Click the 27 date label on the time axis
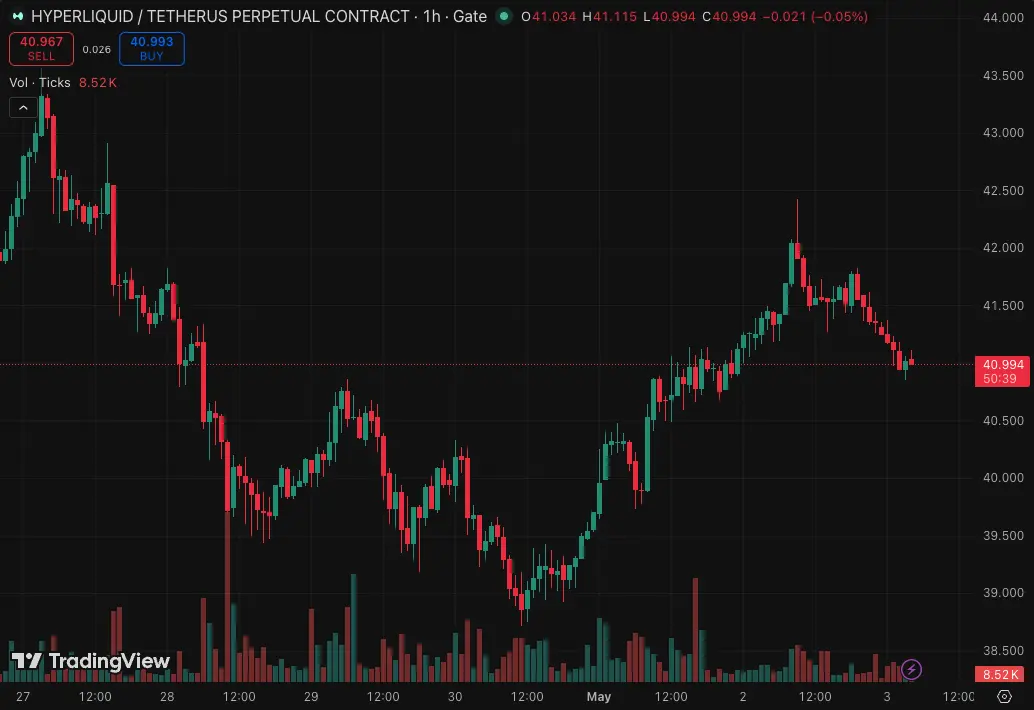Image resolution: width=1034 pixels, height=710 pixels. point(23,696)
